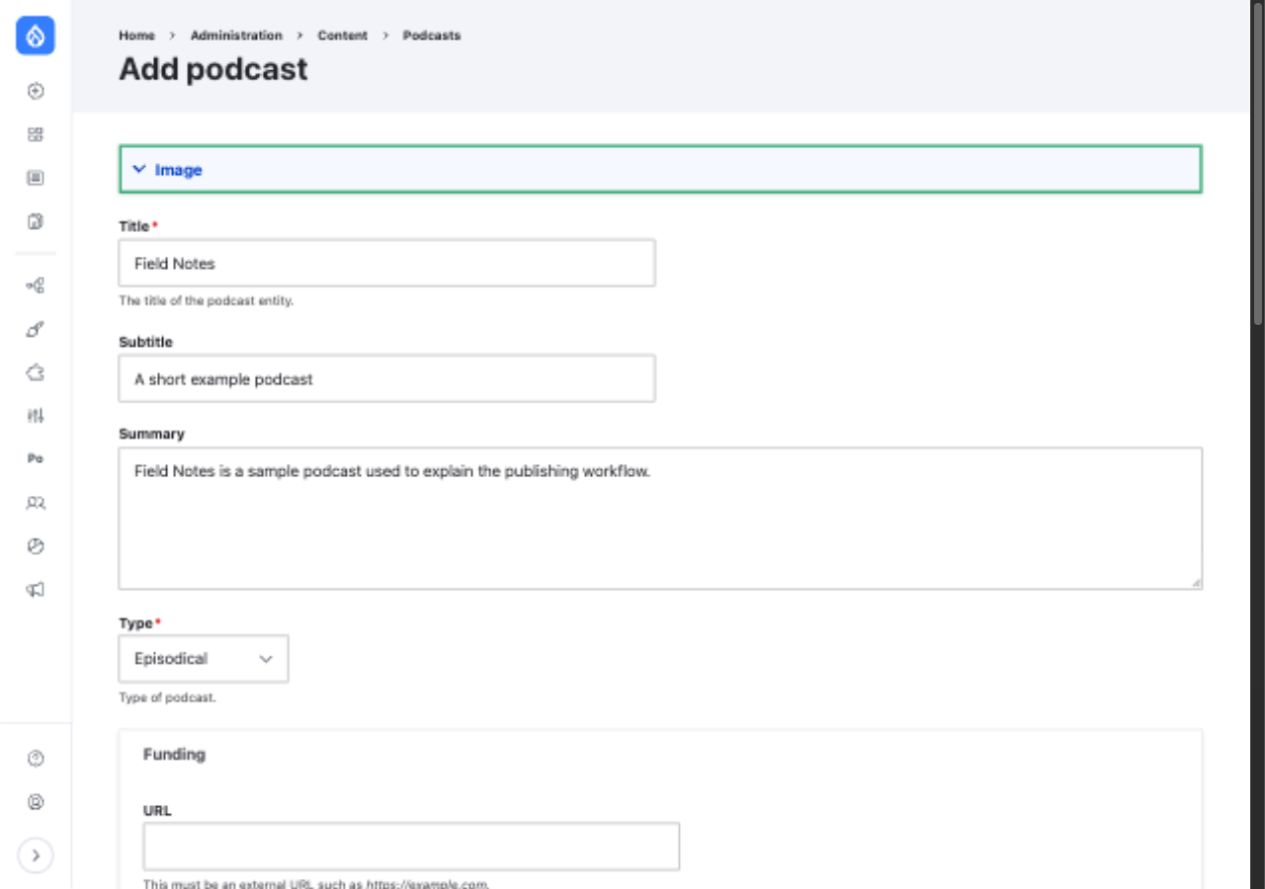Collapse the Image section

pyautogui.click(x=661, y=170)
